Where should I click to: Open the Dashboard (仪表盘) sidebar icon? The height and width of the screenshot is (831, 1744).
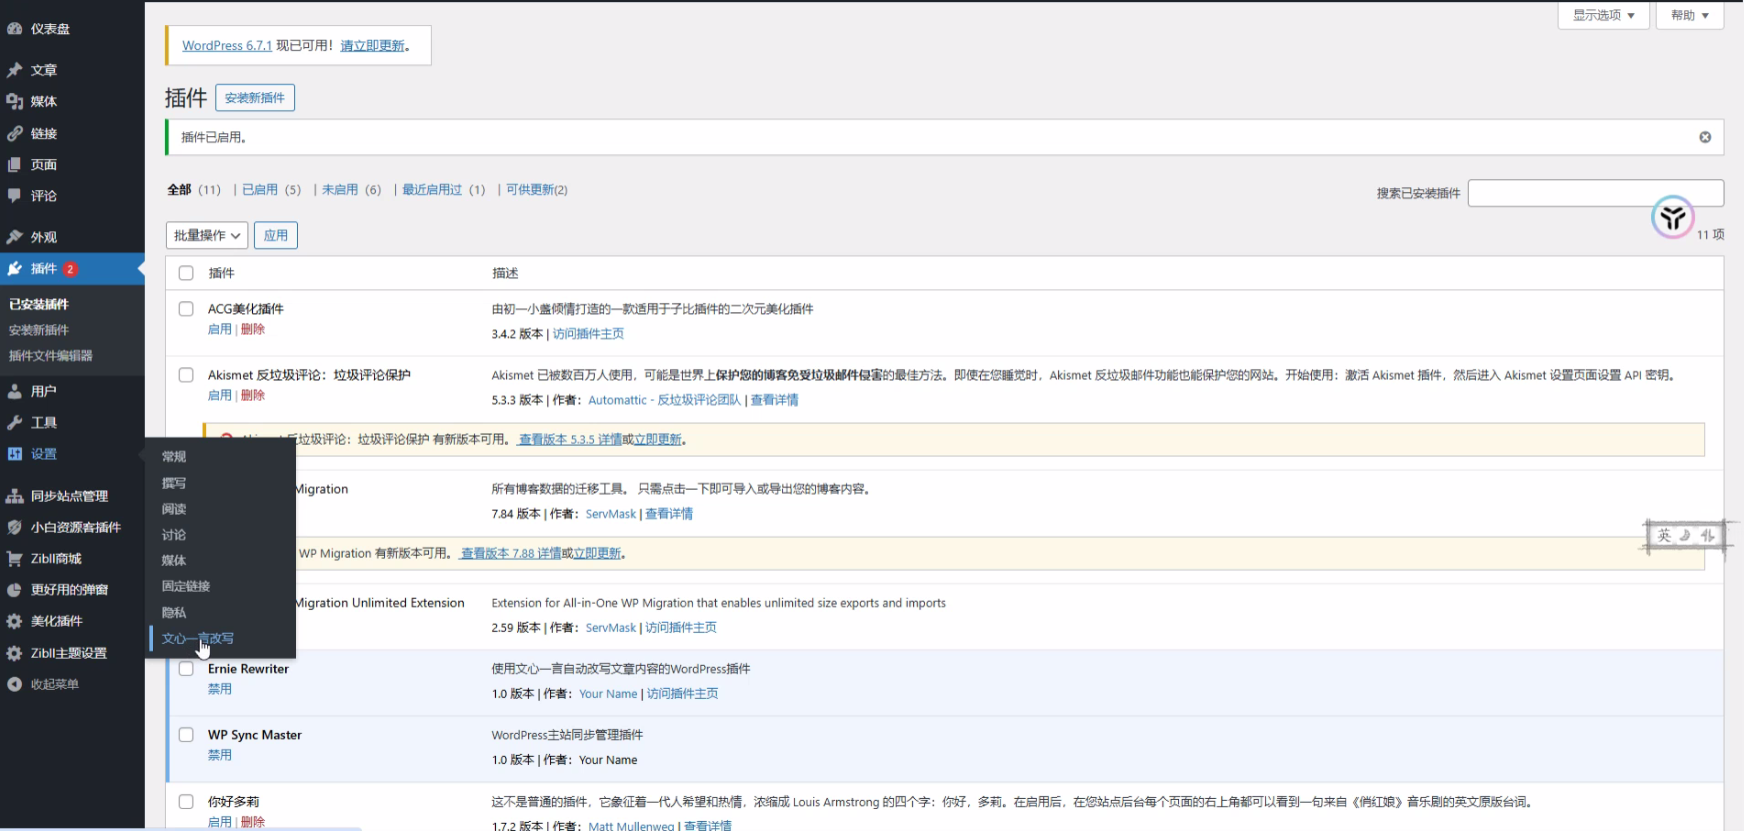point(15,29)
